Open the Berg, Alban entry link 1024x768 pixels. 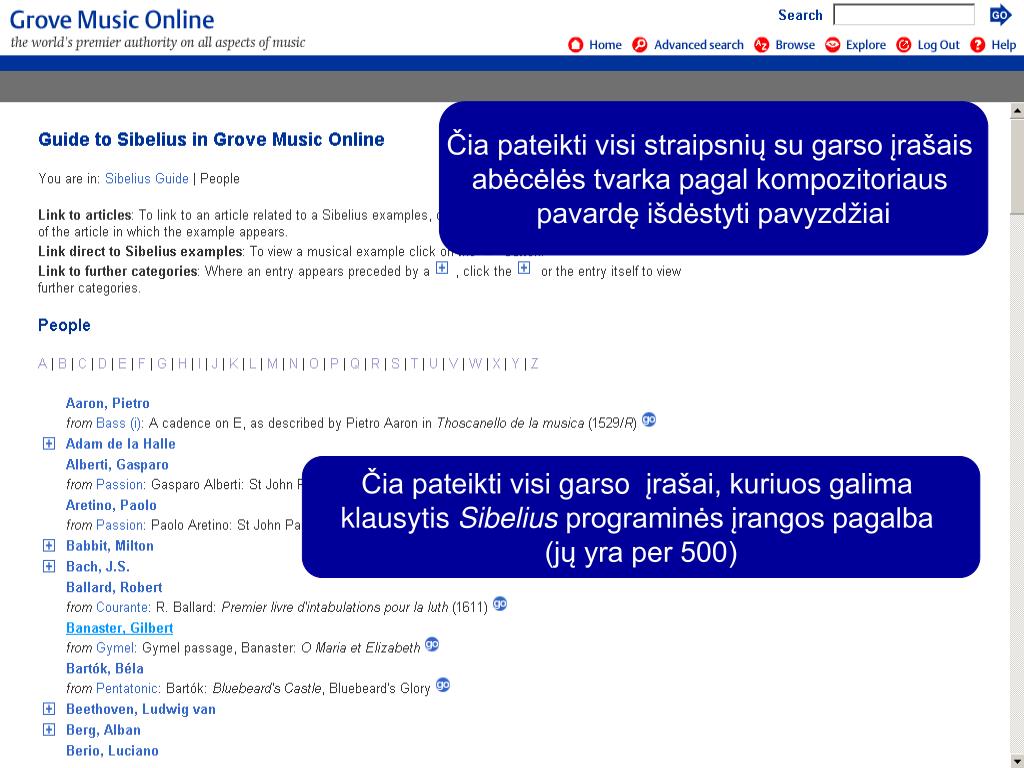[x=103, y=730]
